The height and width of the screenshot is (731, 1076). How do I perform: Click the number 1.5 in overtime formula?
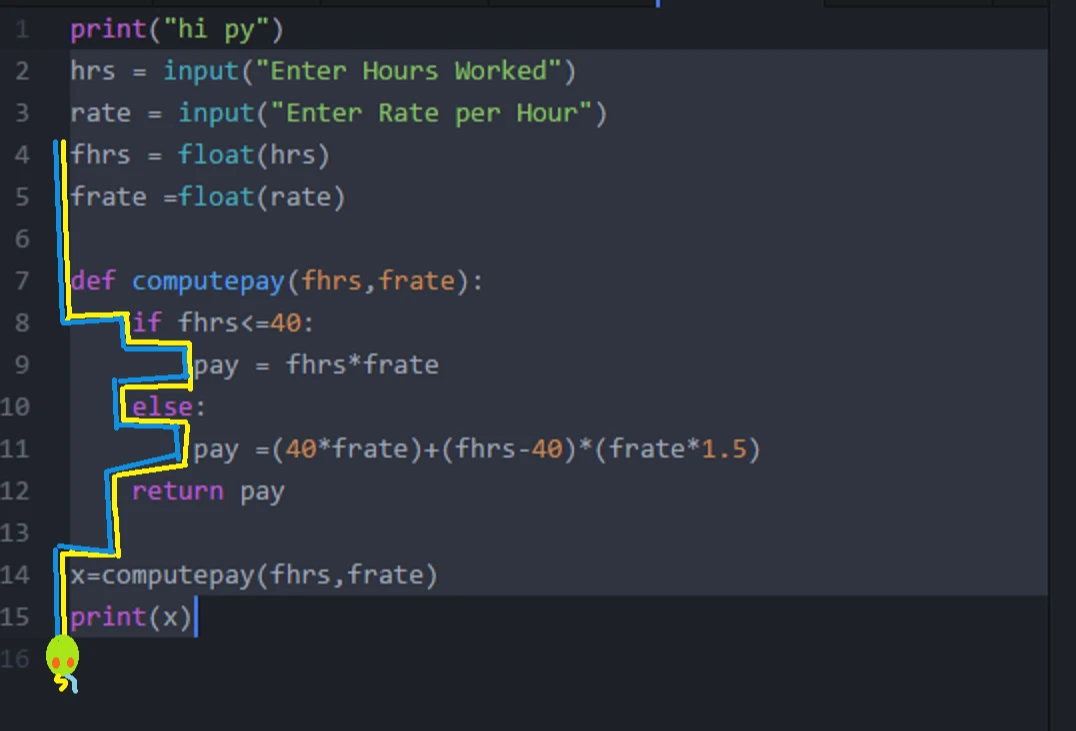[x=723, y=449]
